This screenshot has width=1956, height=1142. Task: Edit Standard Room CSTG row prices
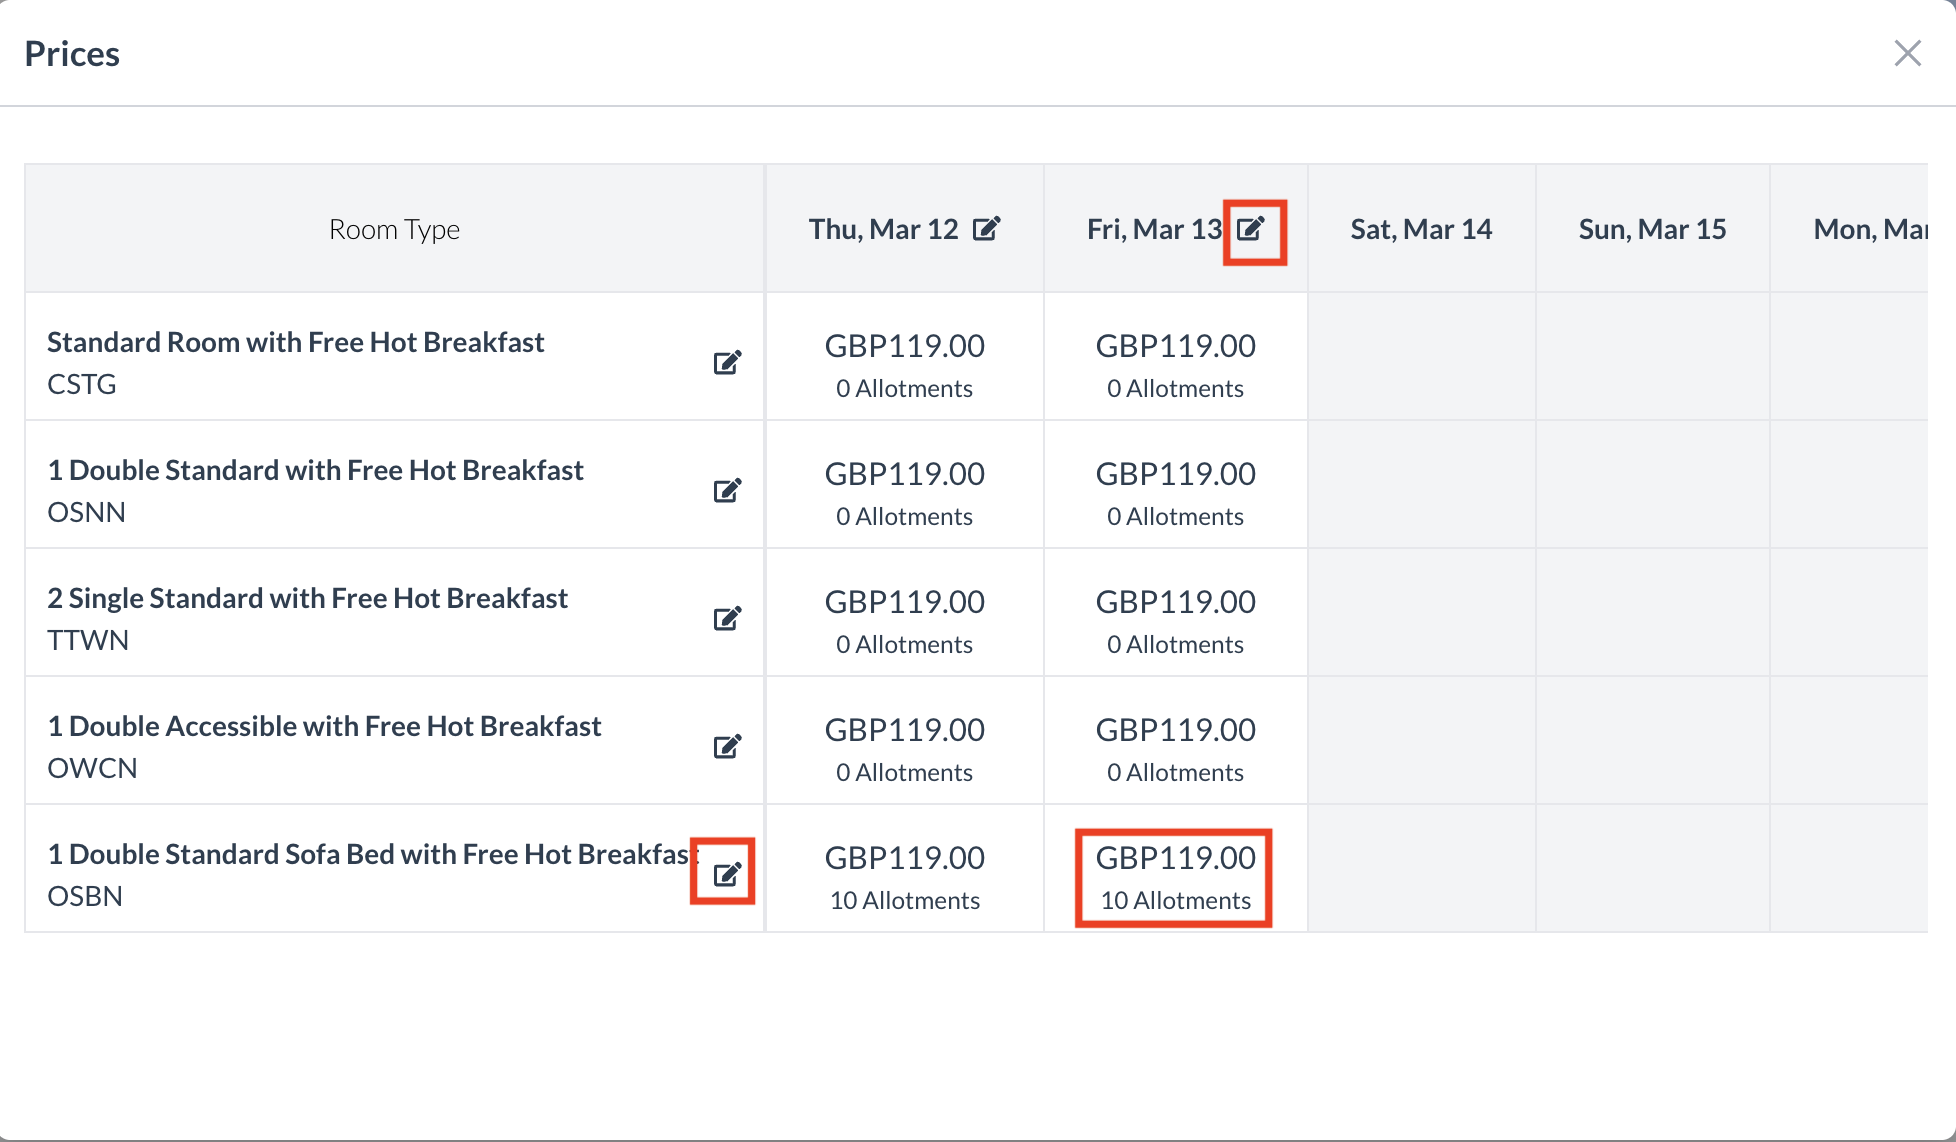727,362
